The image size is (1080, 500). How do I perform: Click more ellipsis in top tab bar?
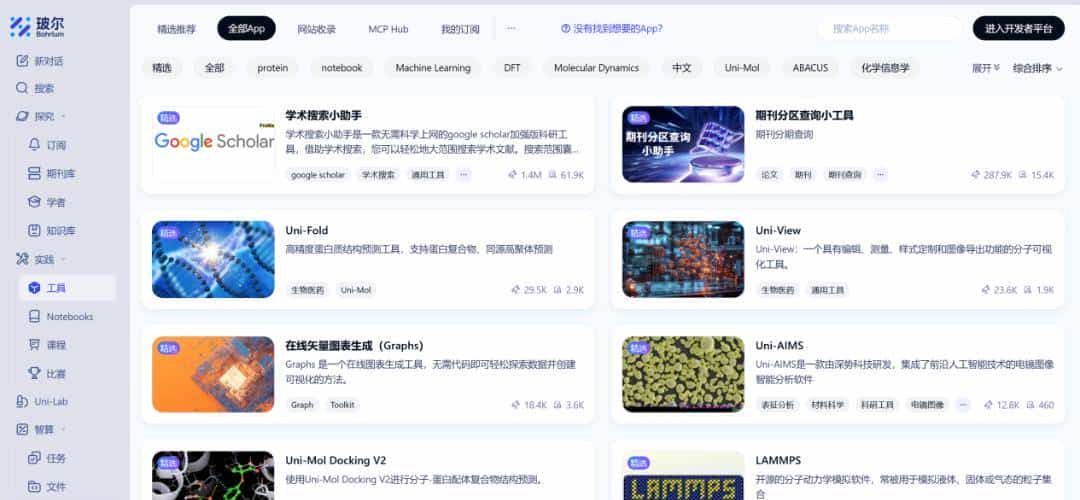tap(511, 28)
